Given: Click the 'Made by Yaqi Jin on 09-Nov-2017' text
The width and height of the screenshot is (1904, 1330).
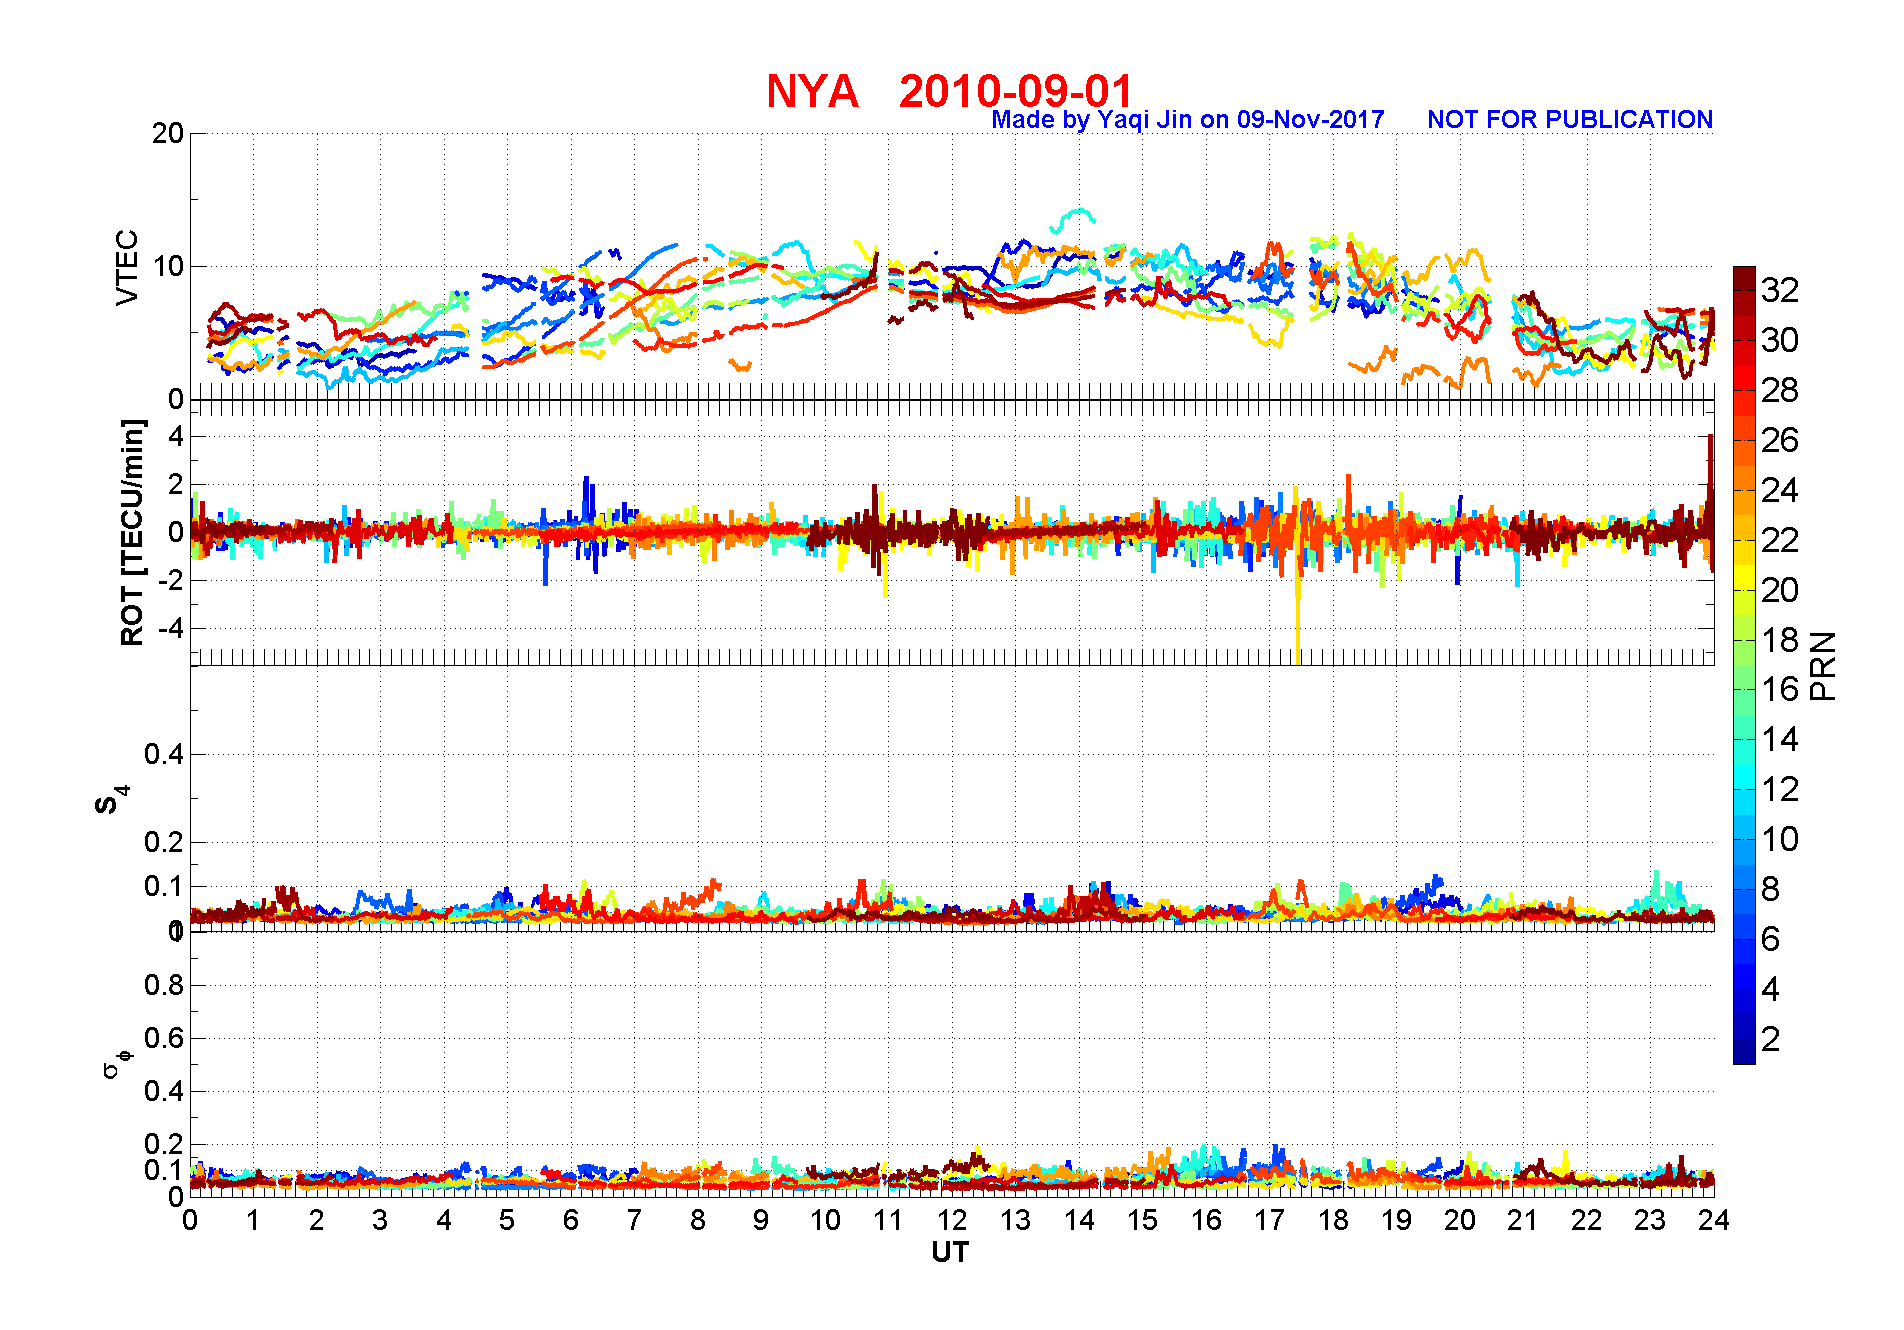Looking at the screenshot, I should (1188, 120).
